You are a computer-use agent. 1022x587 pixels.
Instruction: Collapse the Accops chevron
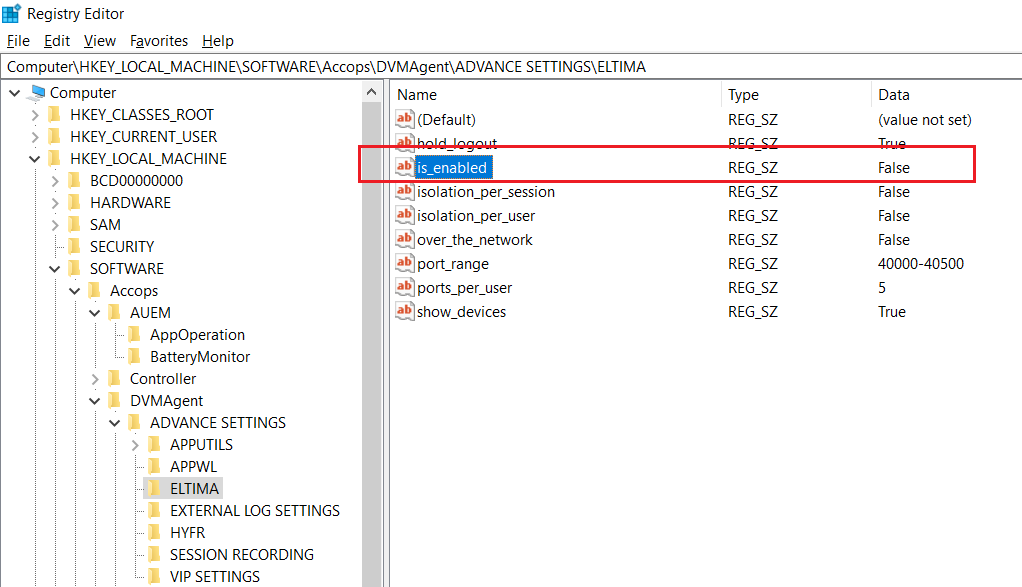[75, 291]
